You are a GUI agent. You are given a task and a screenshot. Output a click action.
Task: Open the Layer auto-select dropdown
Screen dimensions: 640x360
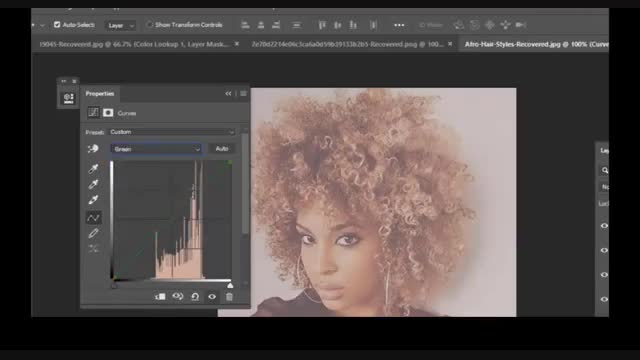coord(120,25)
